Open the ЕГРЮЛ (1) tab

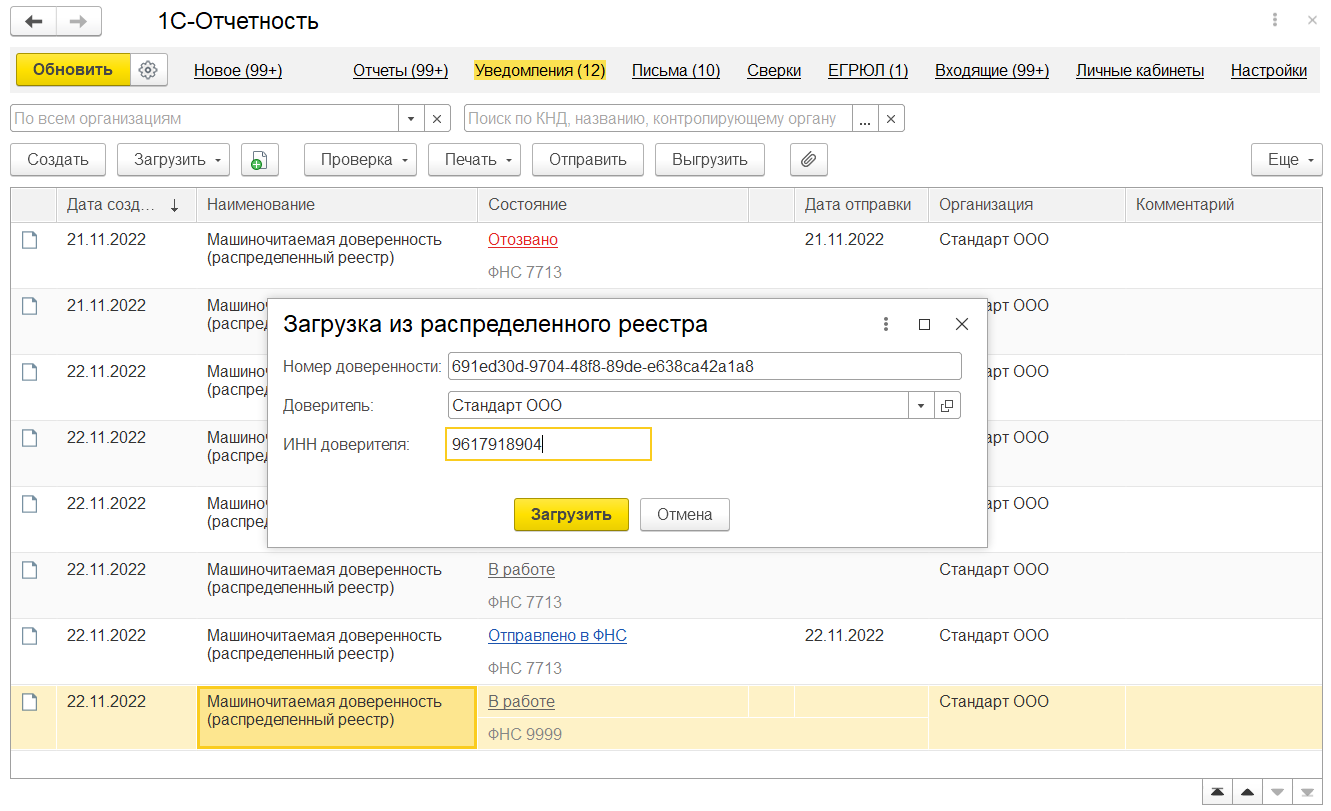(x=868, y=71)
